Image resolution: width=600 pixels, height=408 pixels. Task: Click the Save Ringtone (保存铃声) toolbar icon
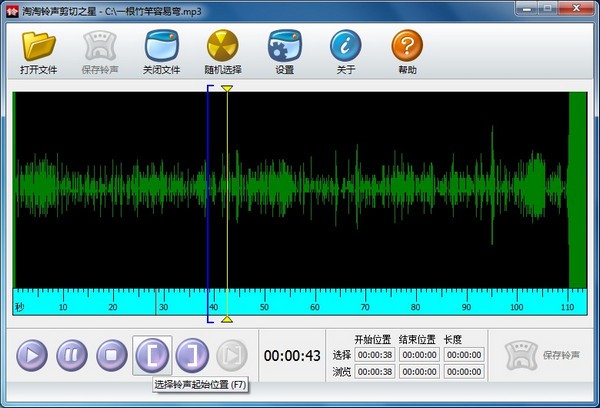click(x=100, y=46)
